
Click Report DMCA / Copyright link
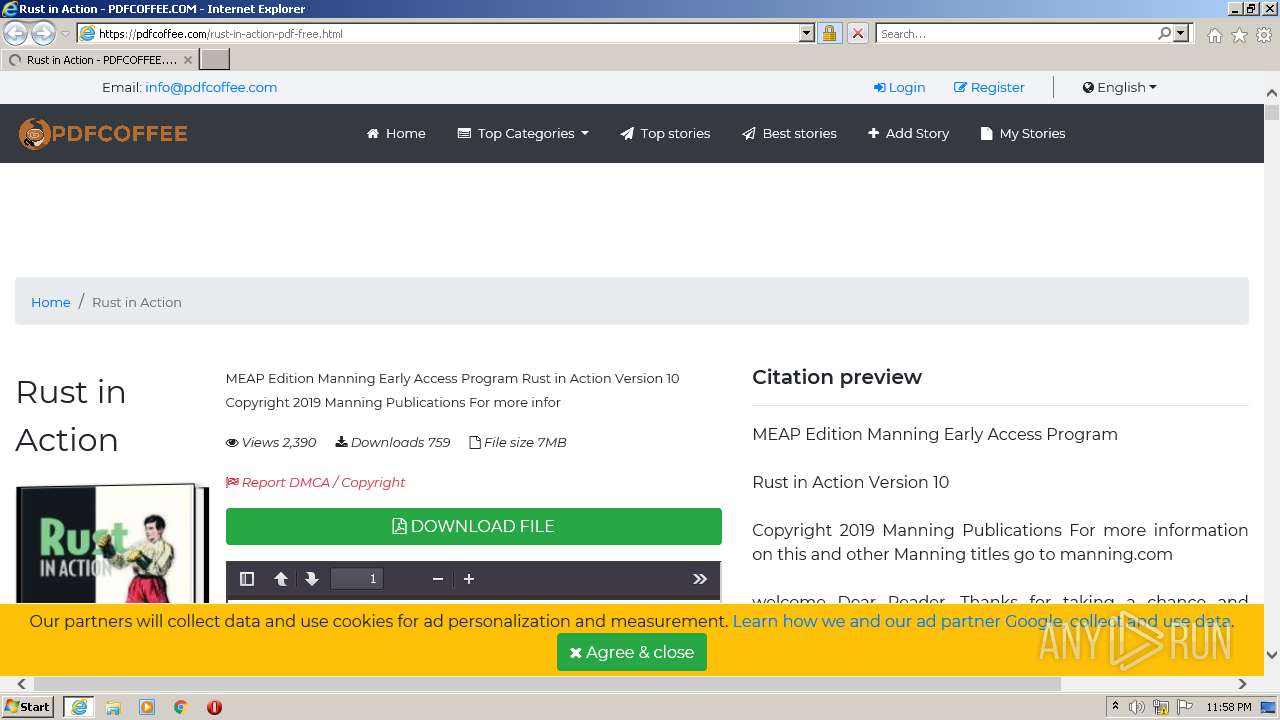[x=315, y=482]
